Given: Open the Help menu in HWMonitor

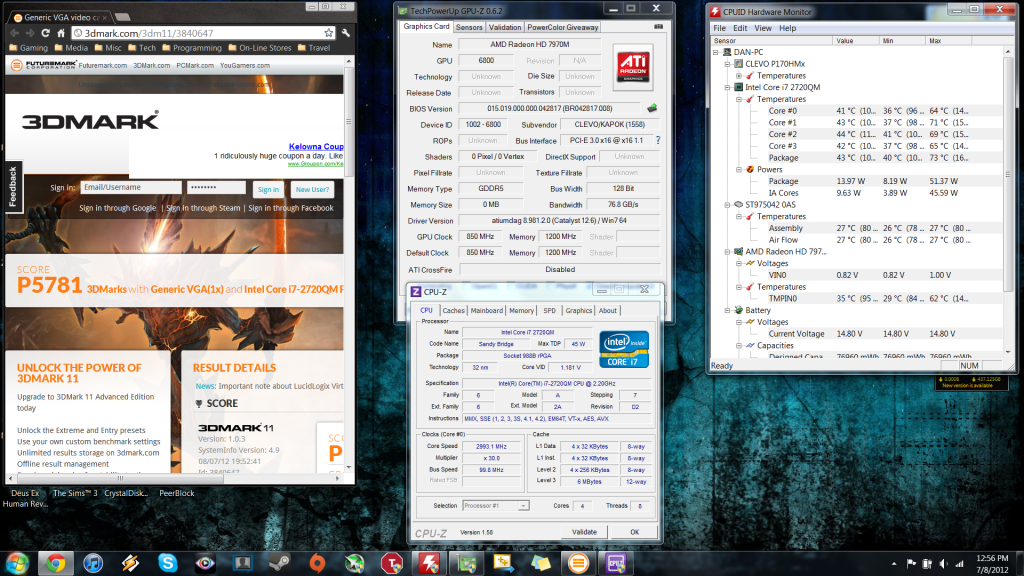Looking at the screenshot, I should (x=788, y=28).
